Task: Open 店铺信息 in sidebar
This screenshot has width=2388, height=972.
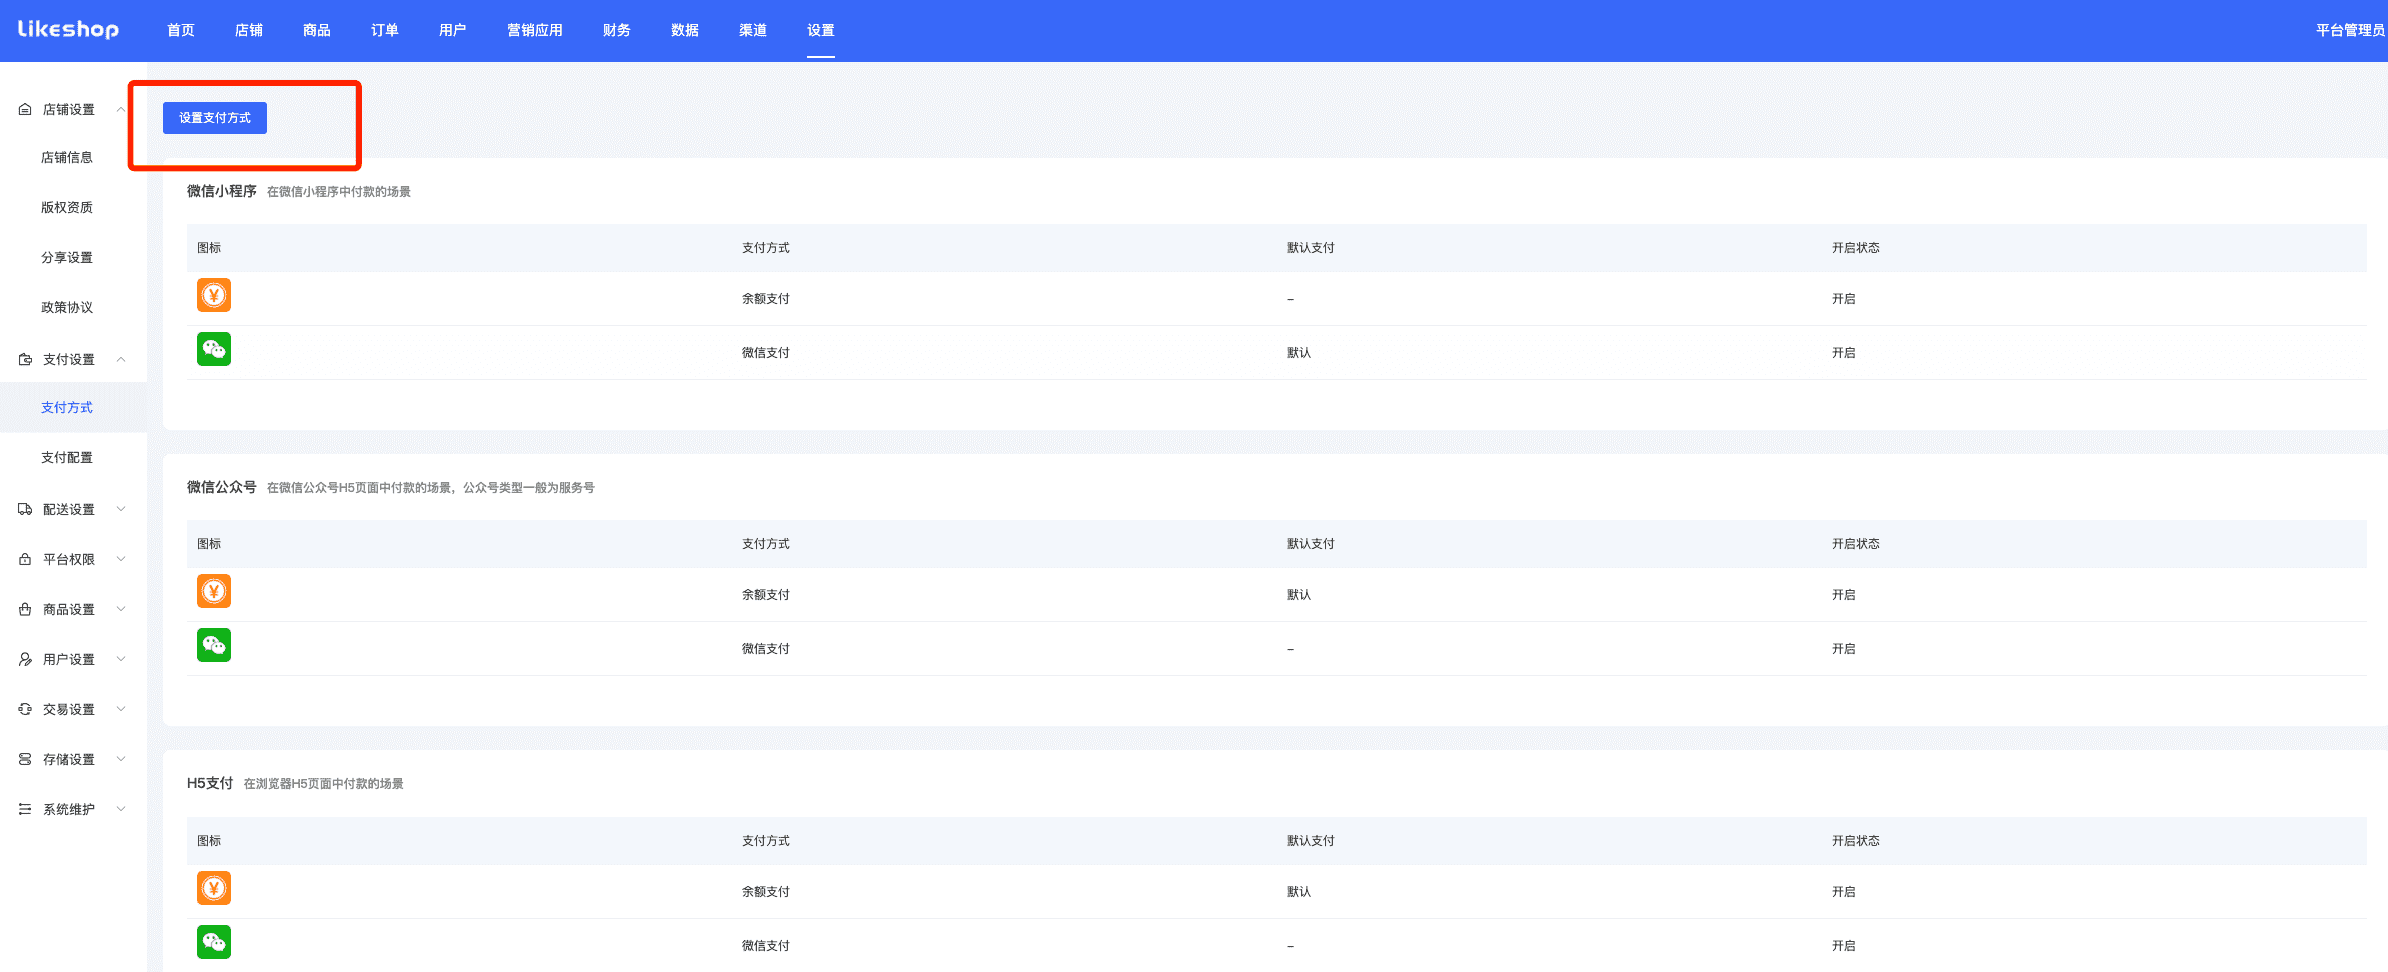Action: 67,157
